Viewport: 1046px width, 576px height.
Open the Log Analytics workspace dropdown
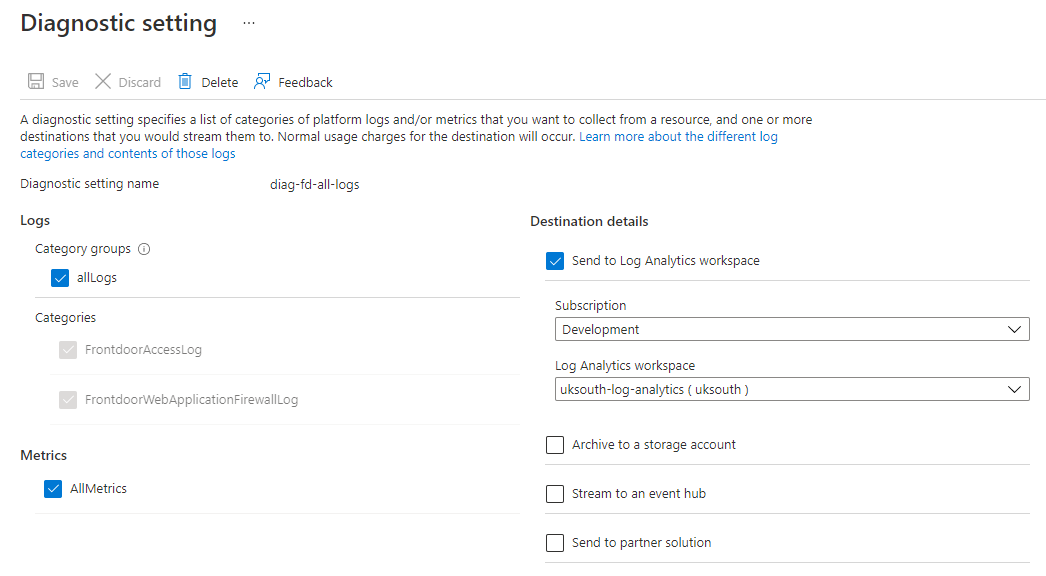(792, 388)
